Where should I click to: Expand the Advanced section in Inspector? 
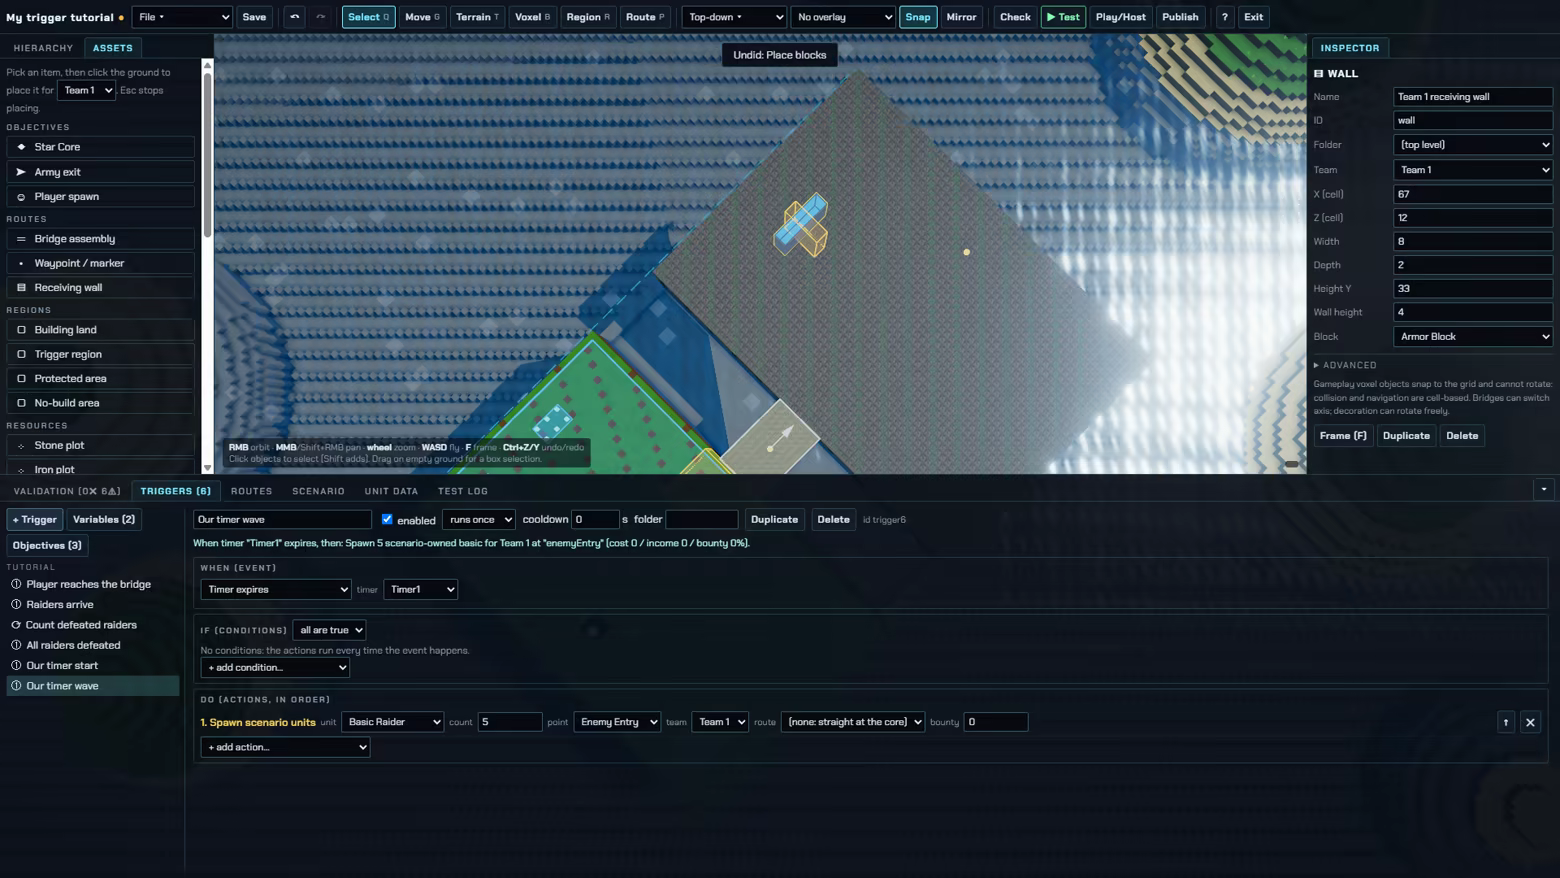(x=1345, y=366)
